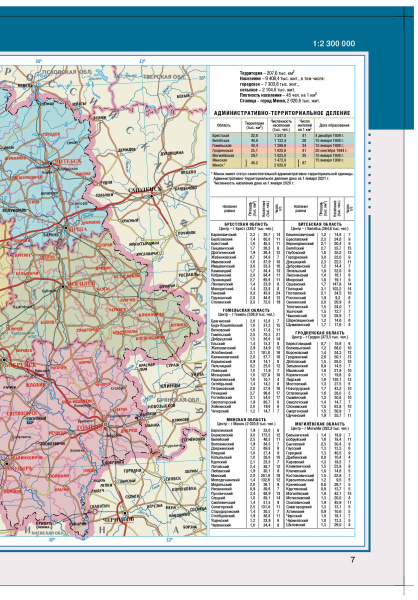Click the Административно-территориальное деление heading

[x=282, y=113]
